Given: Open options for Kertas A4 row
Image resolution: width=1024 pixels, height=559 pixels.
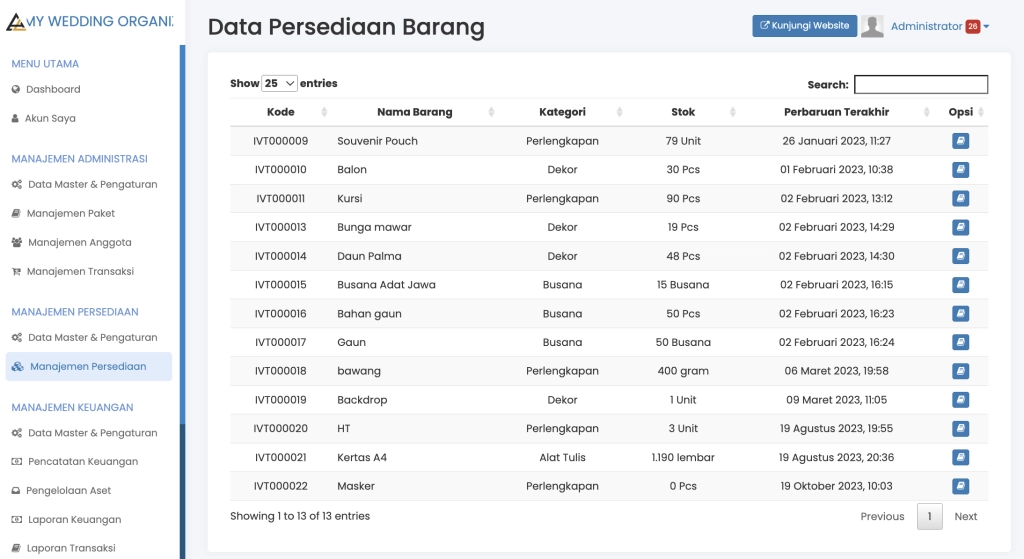Looking at the screenshot, I should point(960,457).
